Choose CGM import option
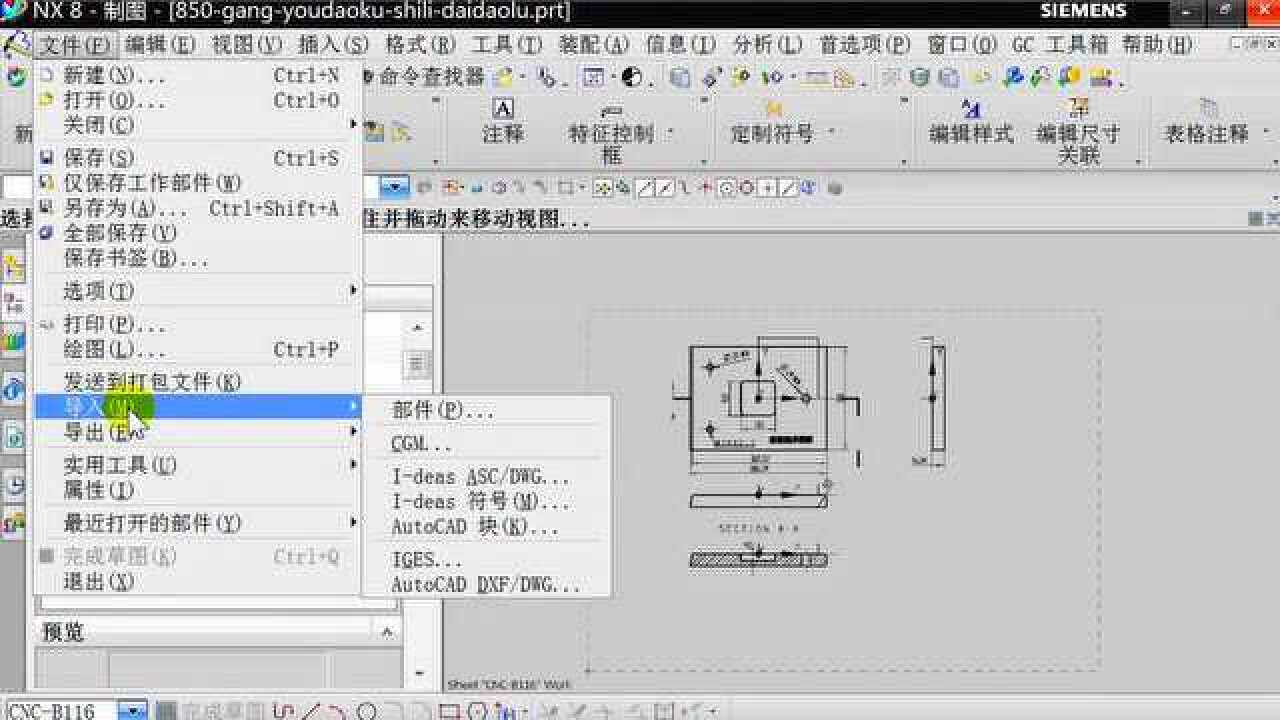 (487, 443)
